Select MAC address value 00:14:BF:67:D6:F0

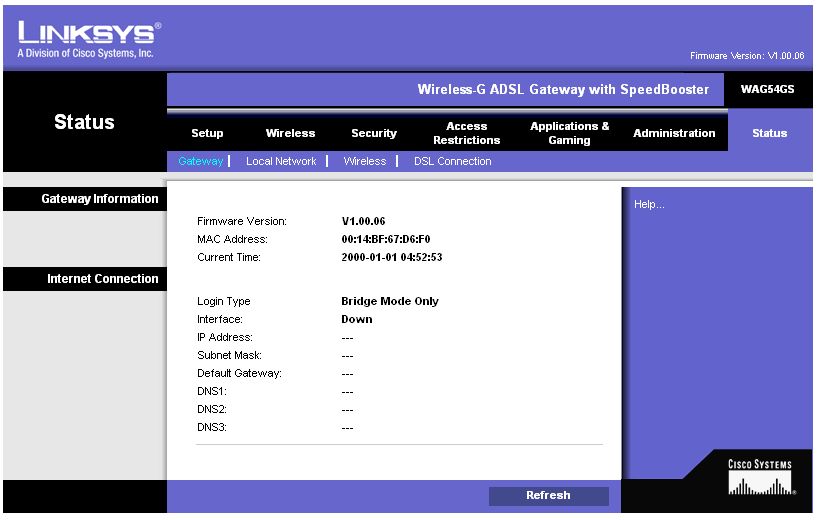[385, 240]
